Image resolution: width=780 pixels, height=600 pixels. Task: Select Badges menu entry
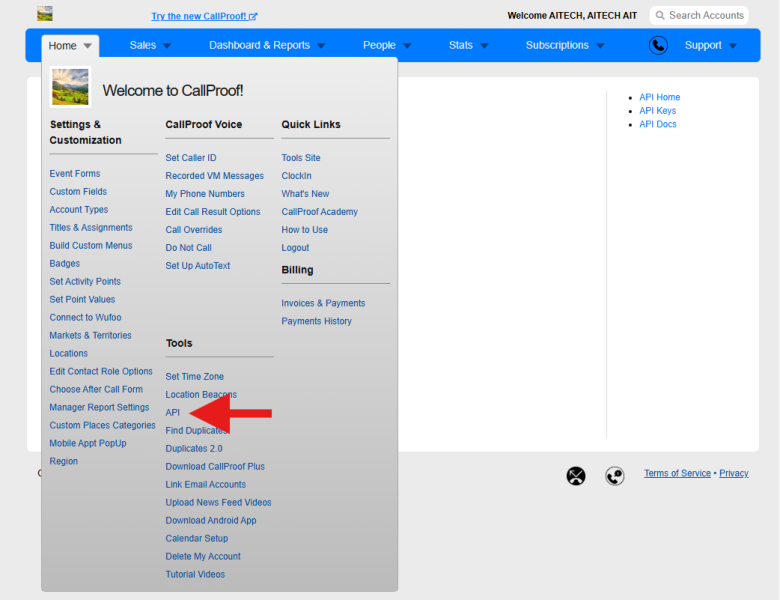[64, 263]
